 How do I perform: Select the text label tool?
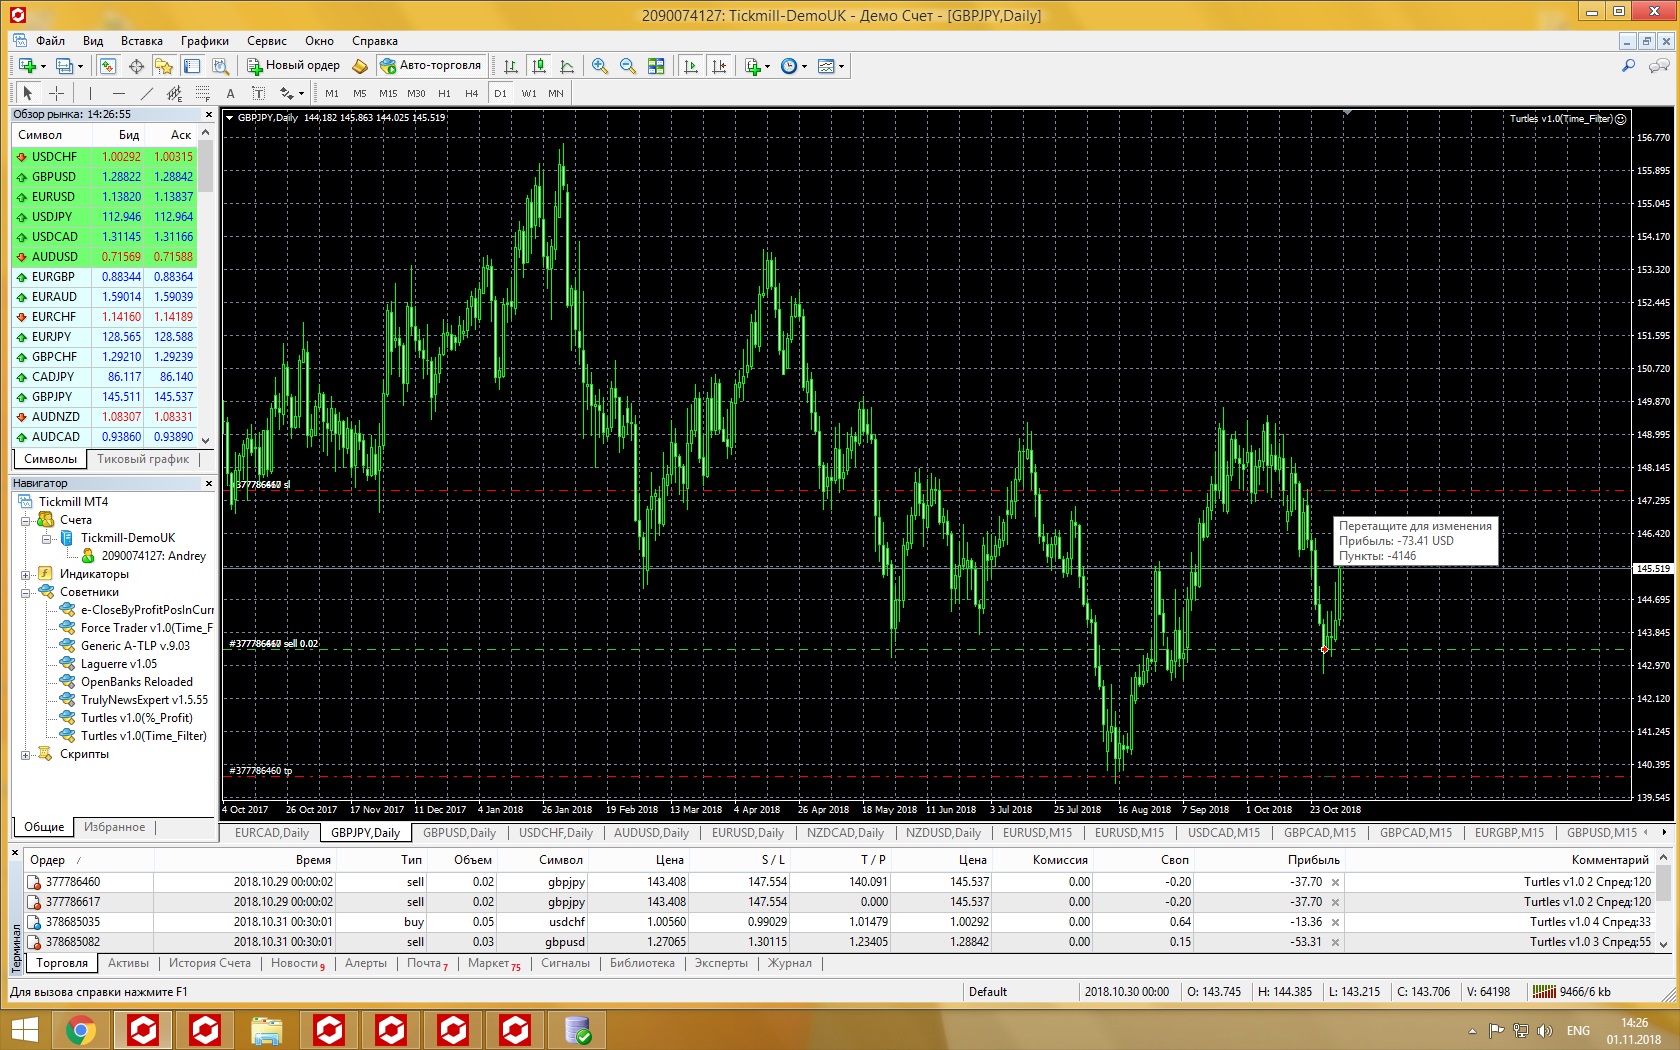258,93
